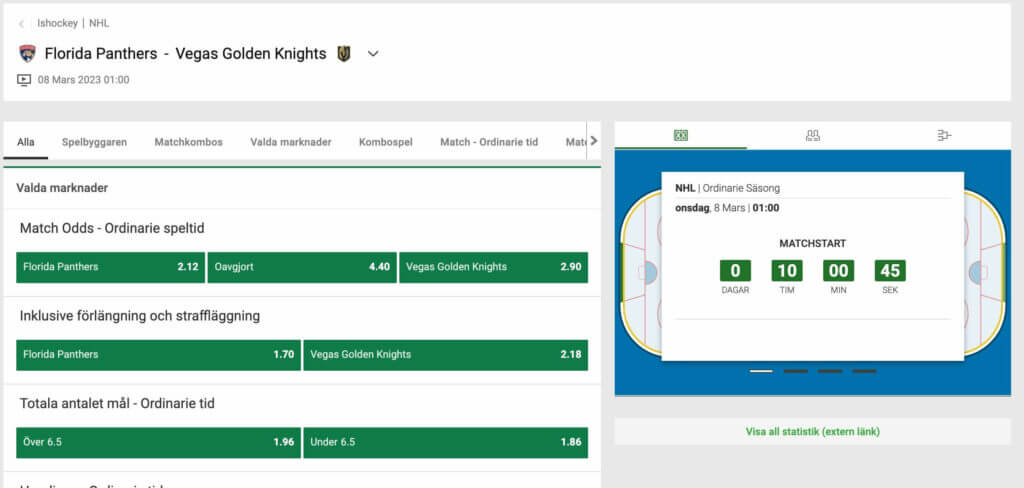The image size is (1024, 488).
Task: Click the Totala antalet mål heading
Action: (117, 404)
